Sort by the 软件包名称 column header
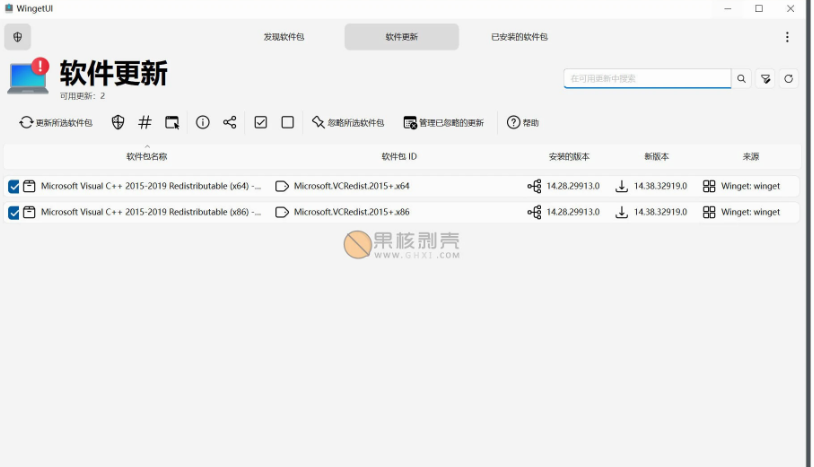Image resolution: width=814 pixels, height=467 pixels. pos(147,156)
